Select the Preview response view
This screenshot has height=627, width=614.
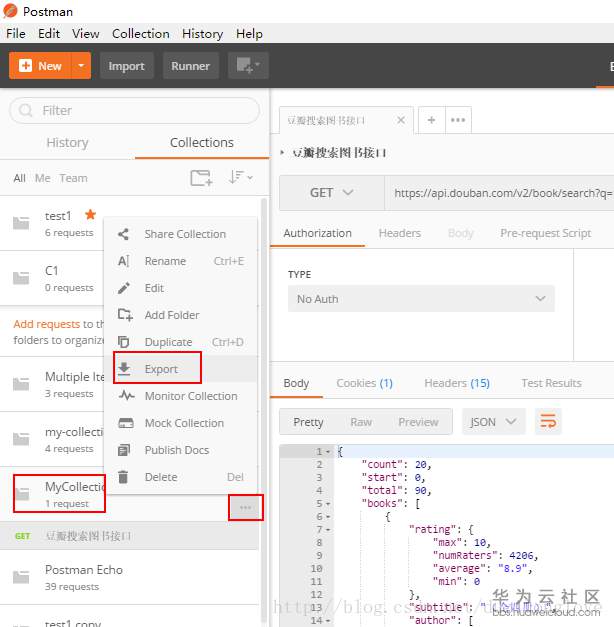418,422
